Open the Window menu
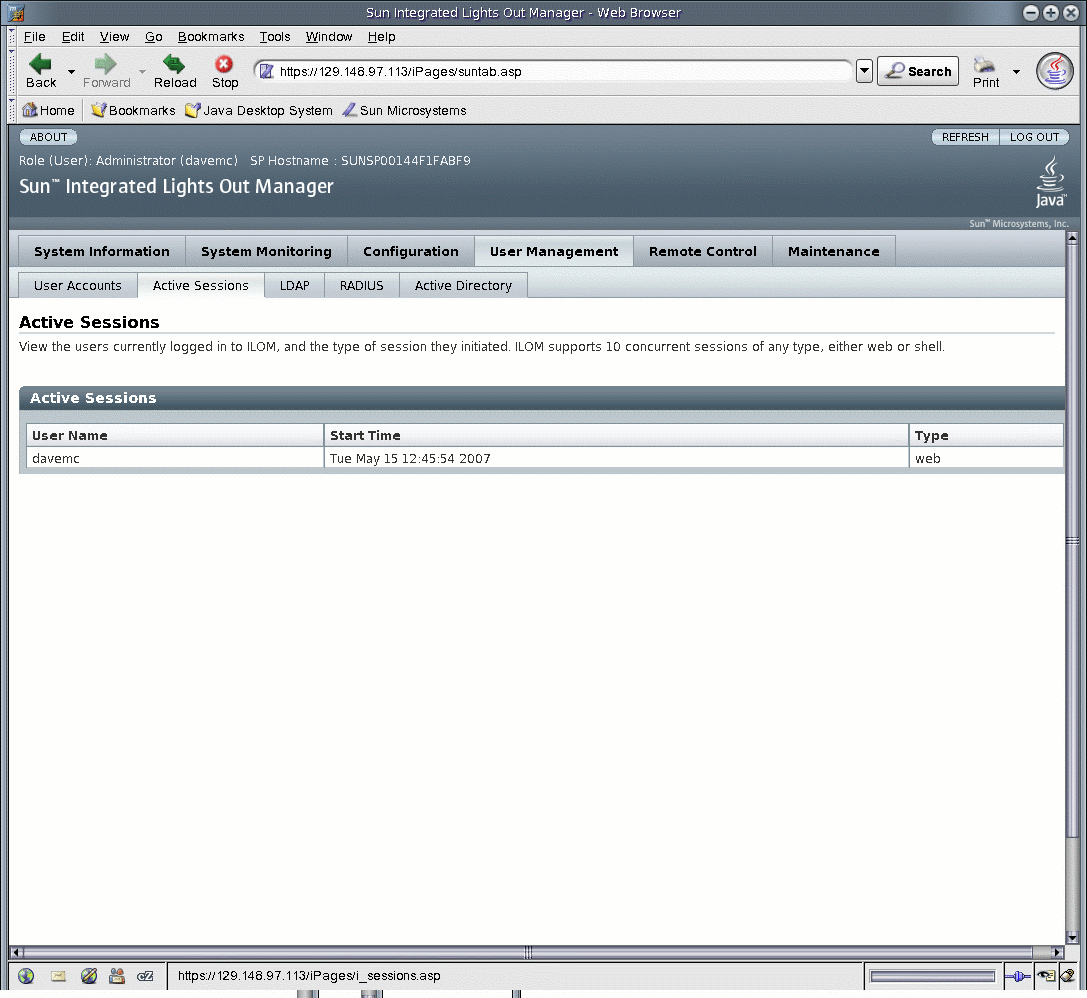The image size is (1087, 998). click(x=329, y=37)
